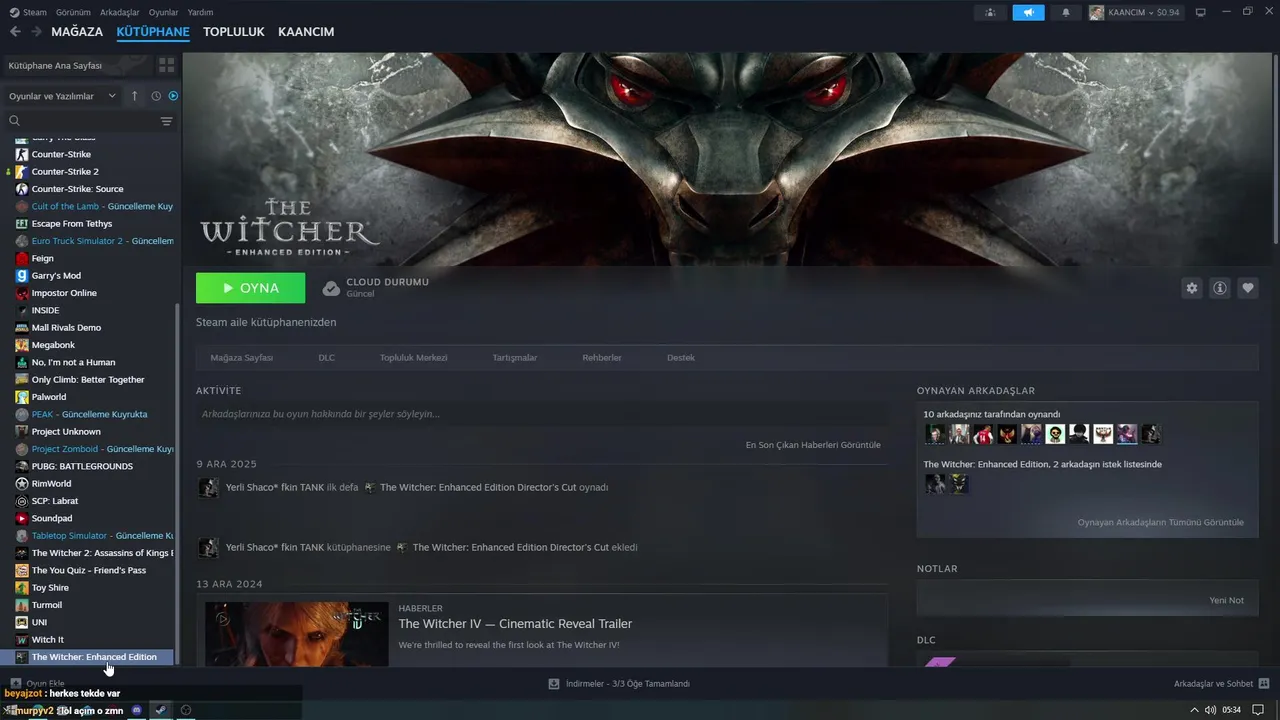Go to the MAĞAZA tab
Image resolution: width=1280 pixels, height=720 pixels.
pyautogui.click(x=77, y=32)
